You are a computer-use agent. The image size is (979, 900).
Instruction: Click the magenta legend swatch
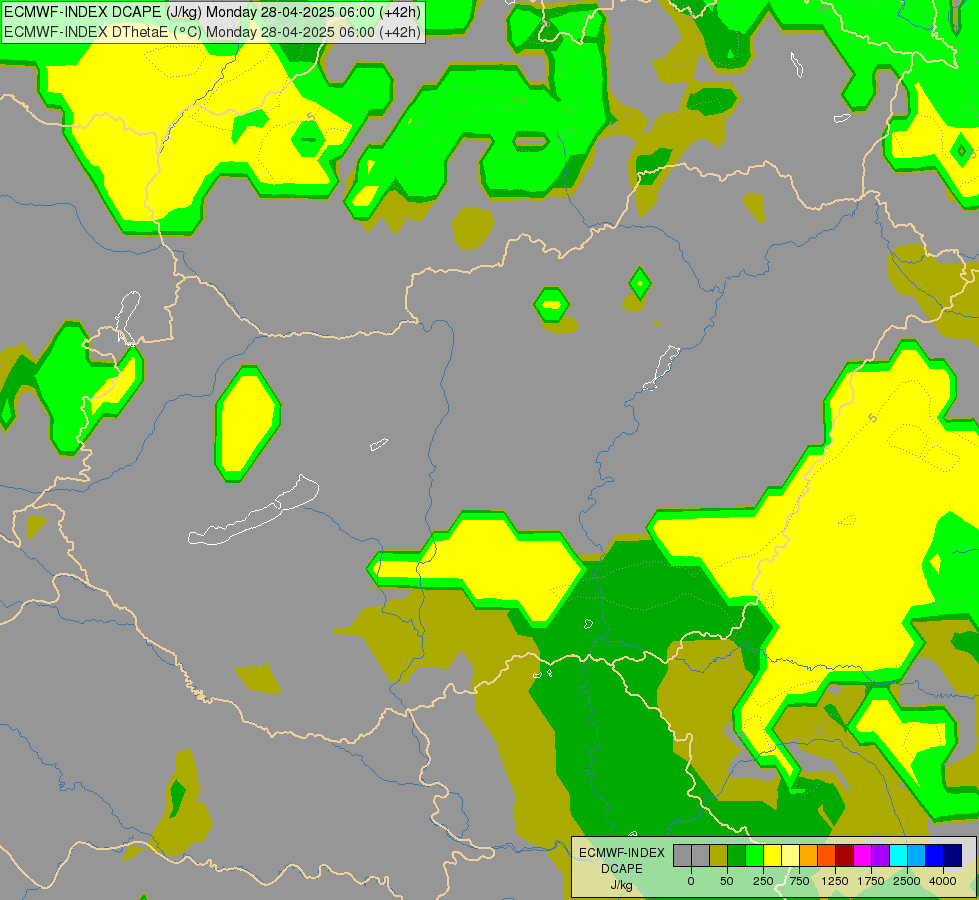(863, 855)
